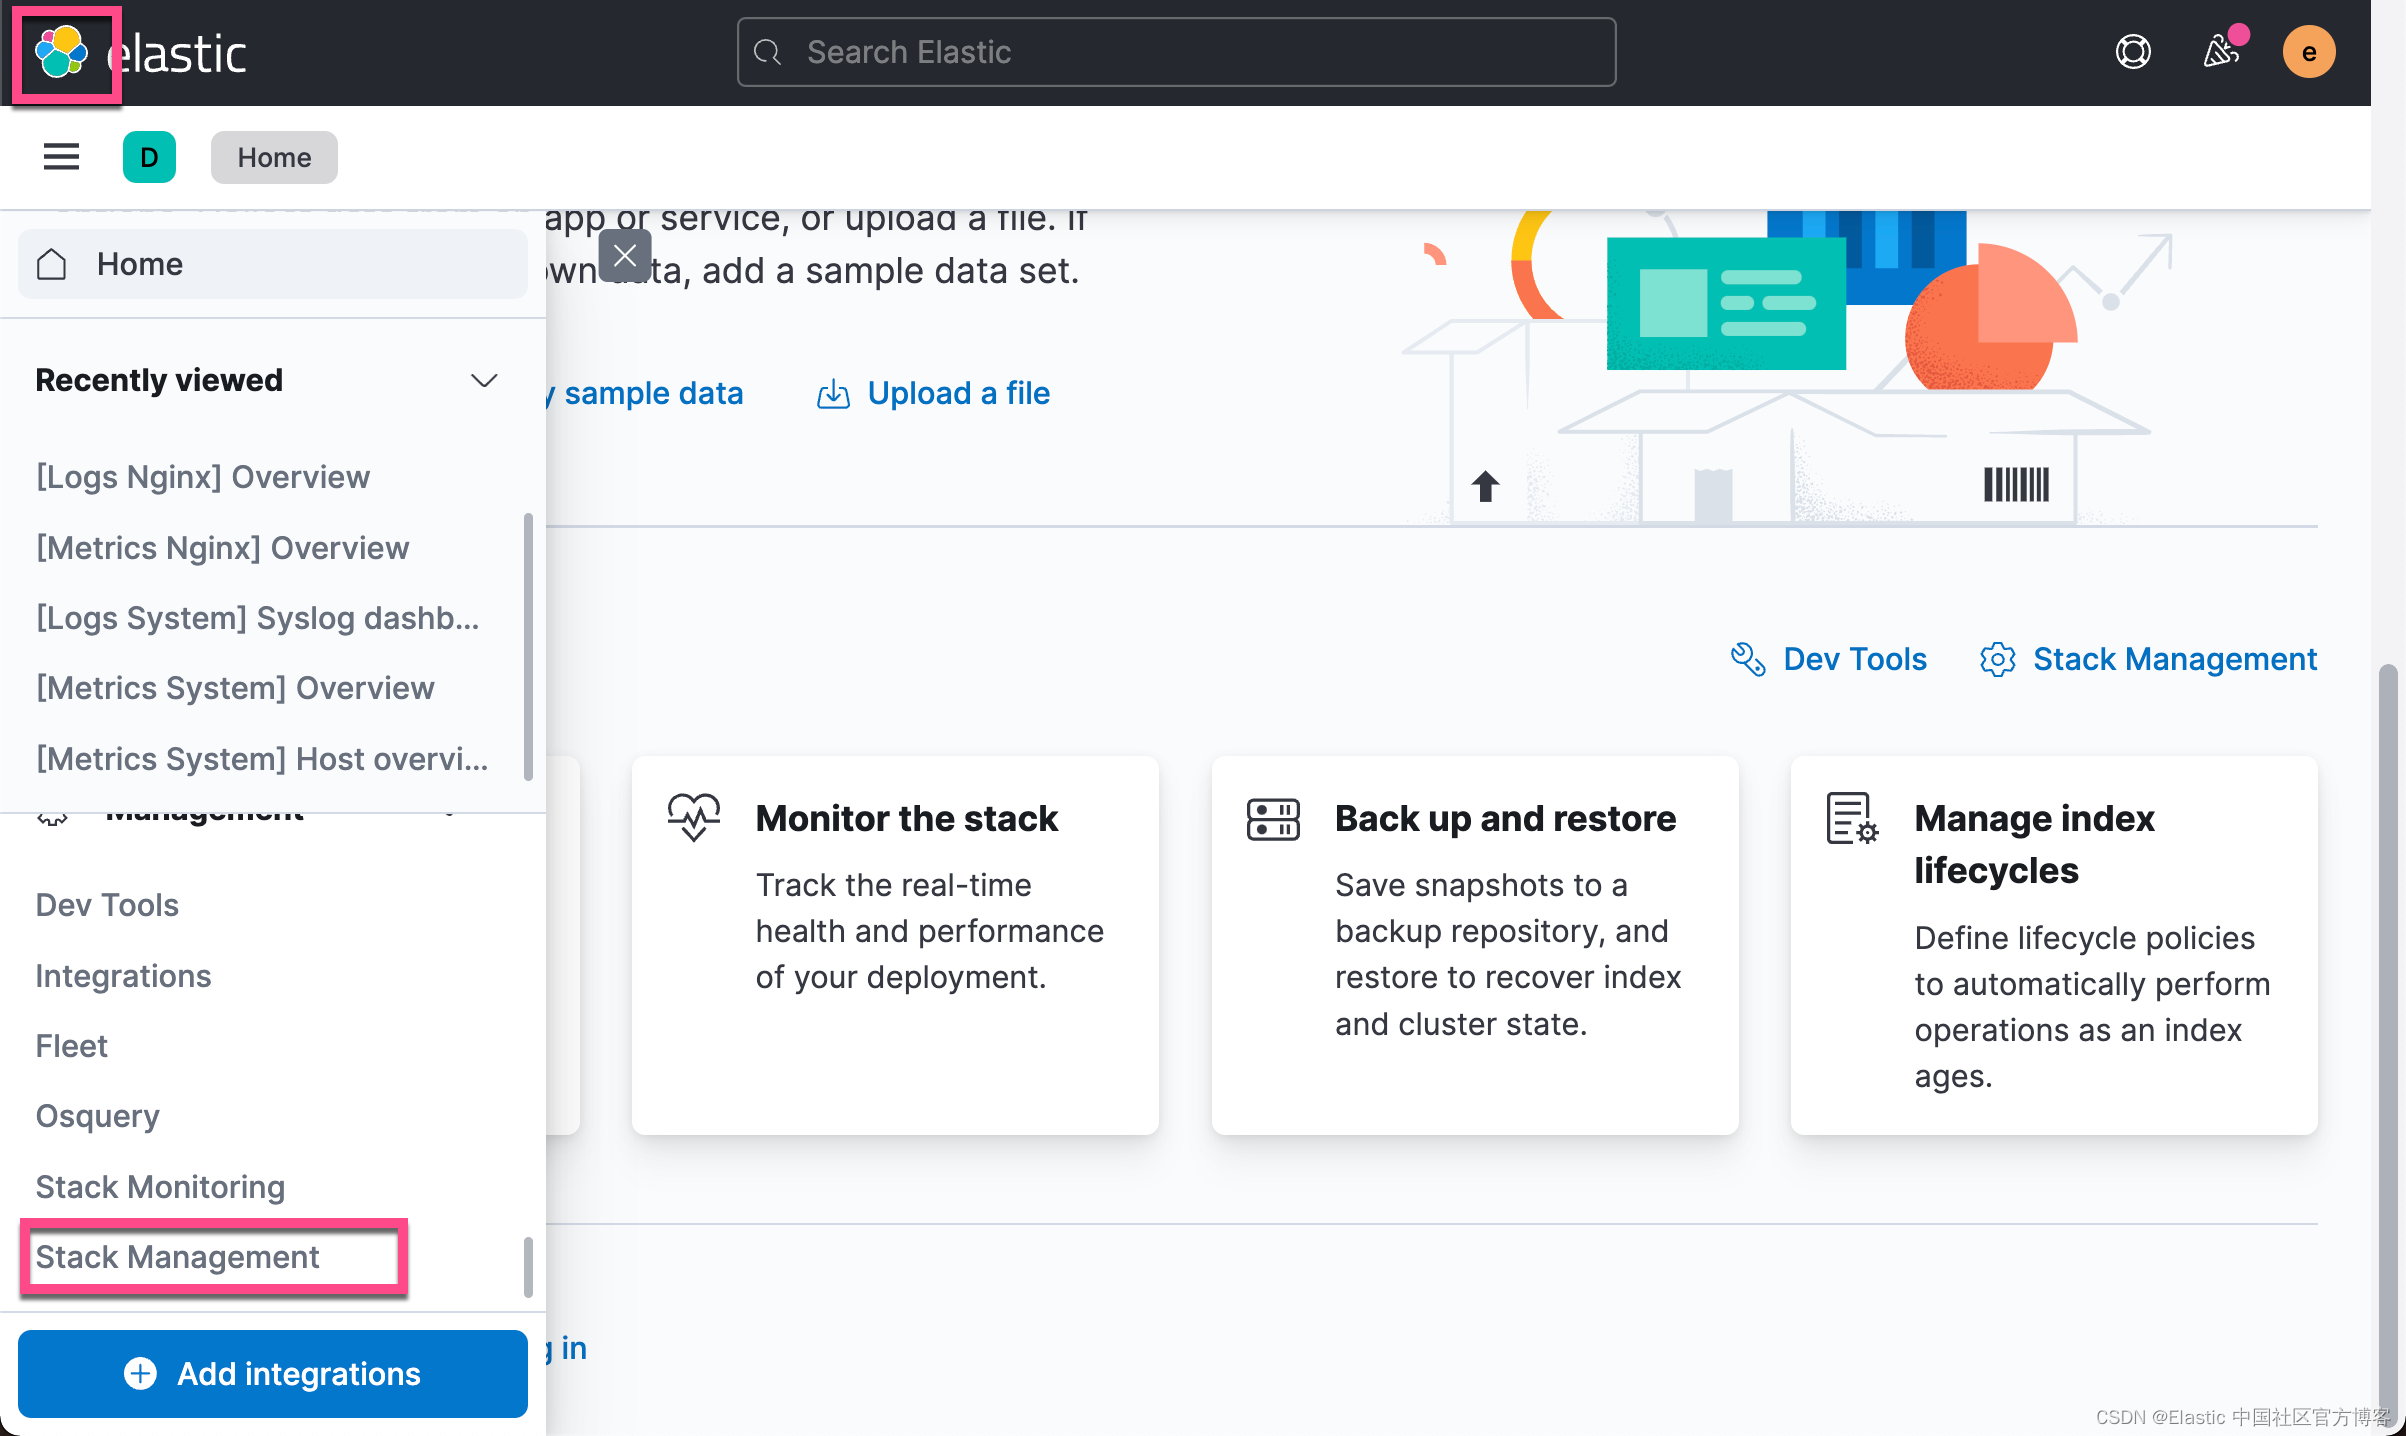Toggle the hamburger navigation menu
Screen dimensions: 2406x1436
click(x=61, y=157)
